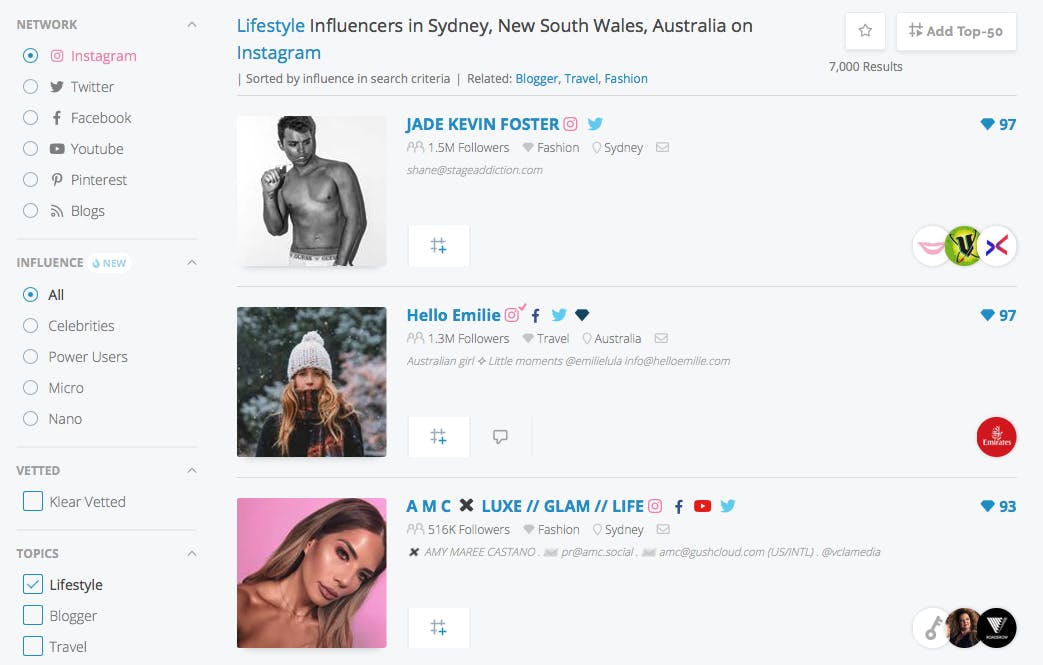The image size is (1043, 665).
Task: Collapse the Influence filter section chevron
Action: [192, 263]
